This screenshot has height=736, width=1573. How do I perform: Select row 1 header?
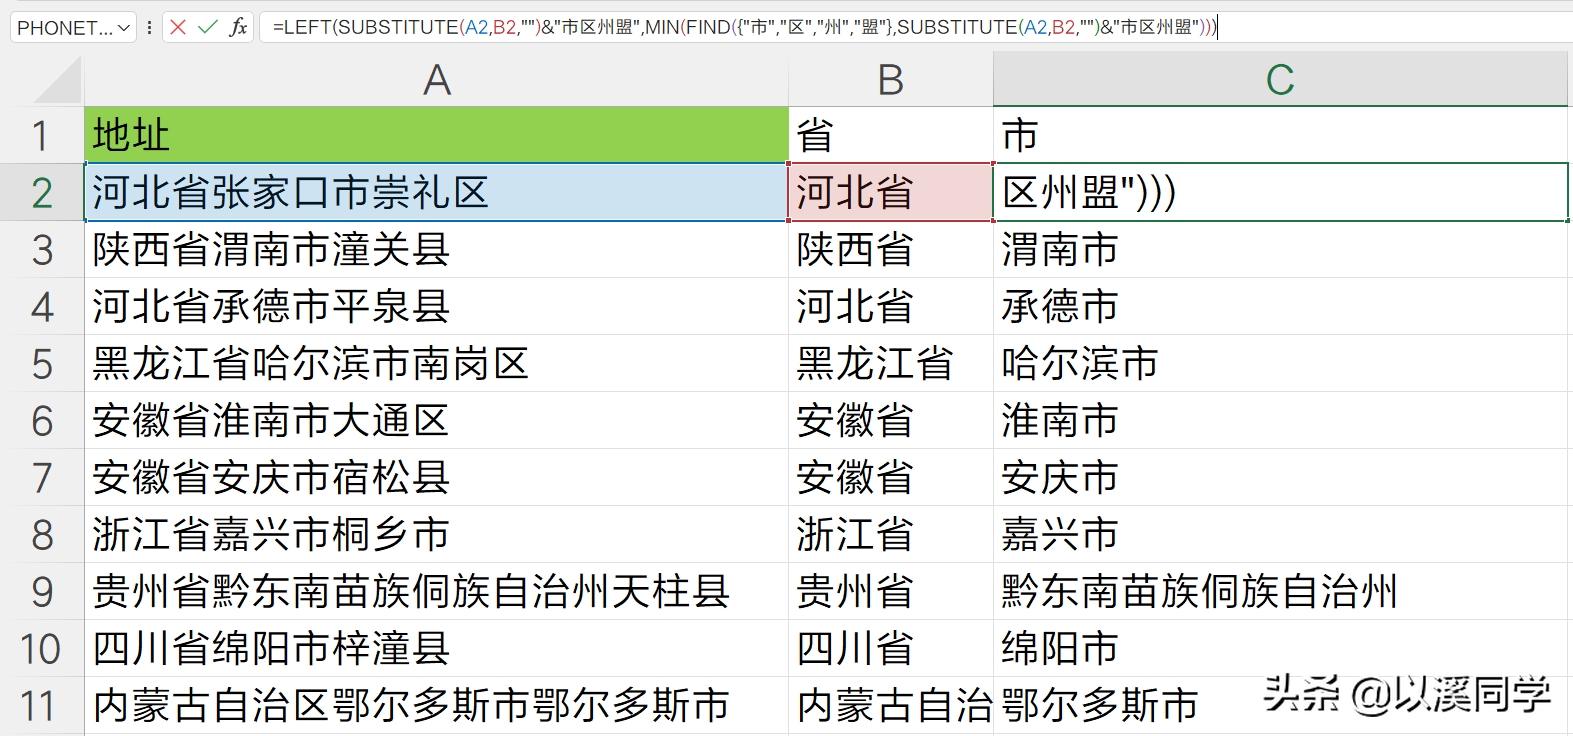point(41,135)
